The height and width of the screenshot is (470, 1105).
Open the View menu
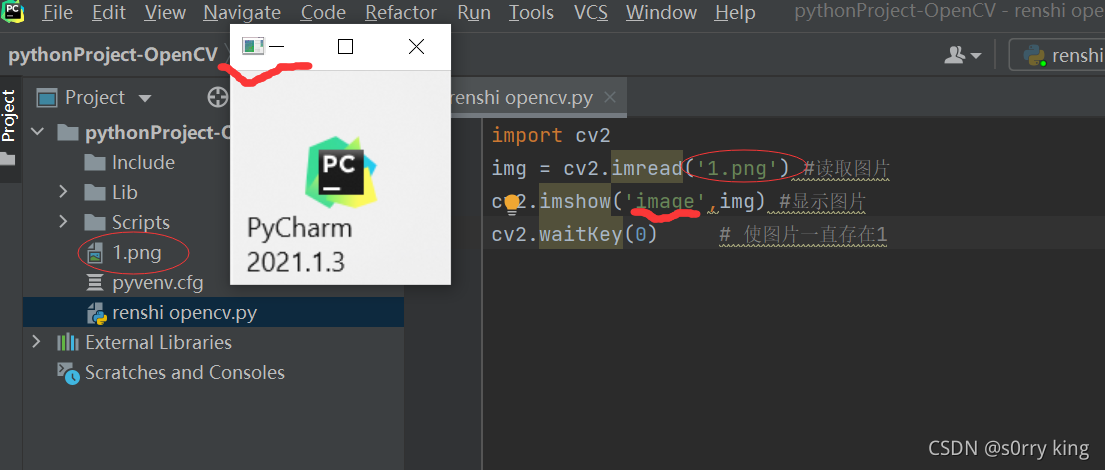(x=165, y=13)
